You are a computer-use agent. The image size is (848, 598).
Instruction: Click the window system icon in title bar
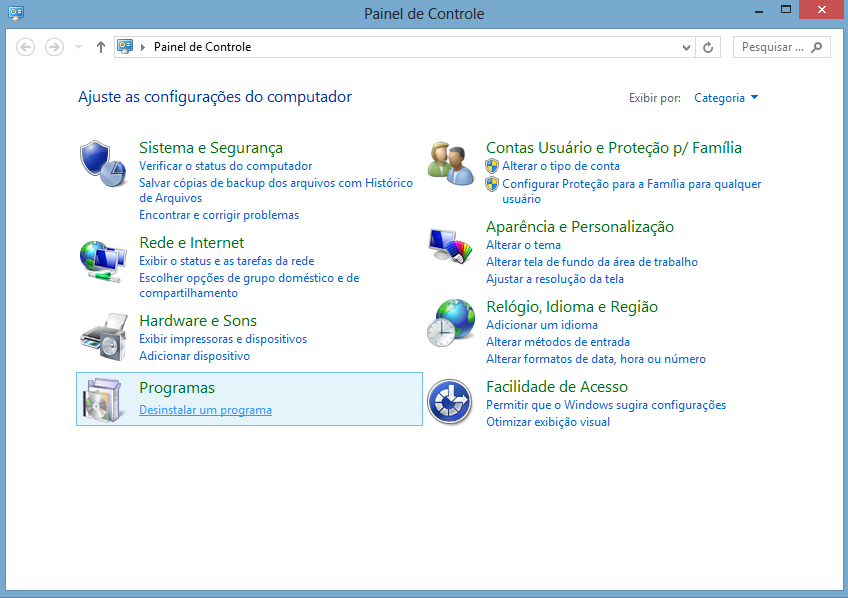pos(16,12)
